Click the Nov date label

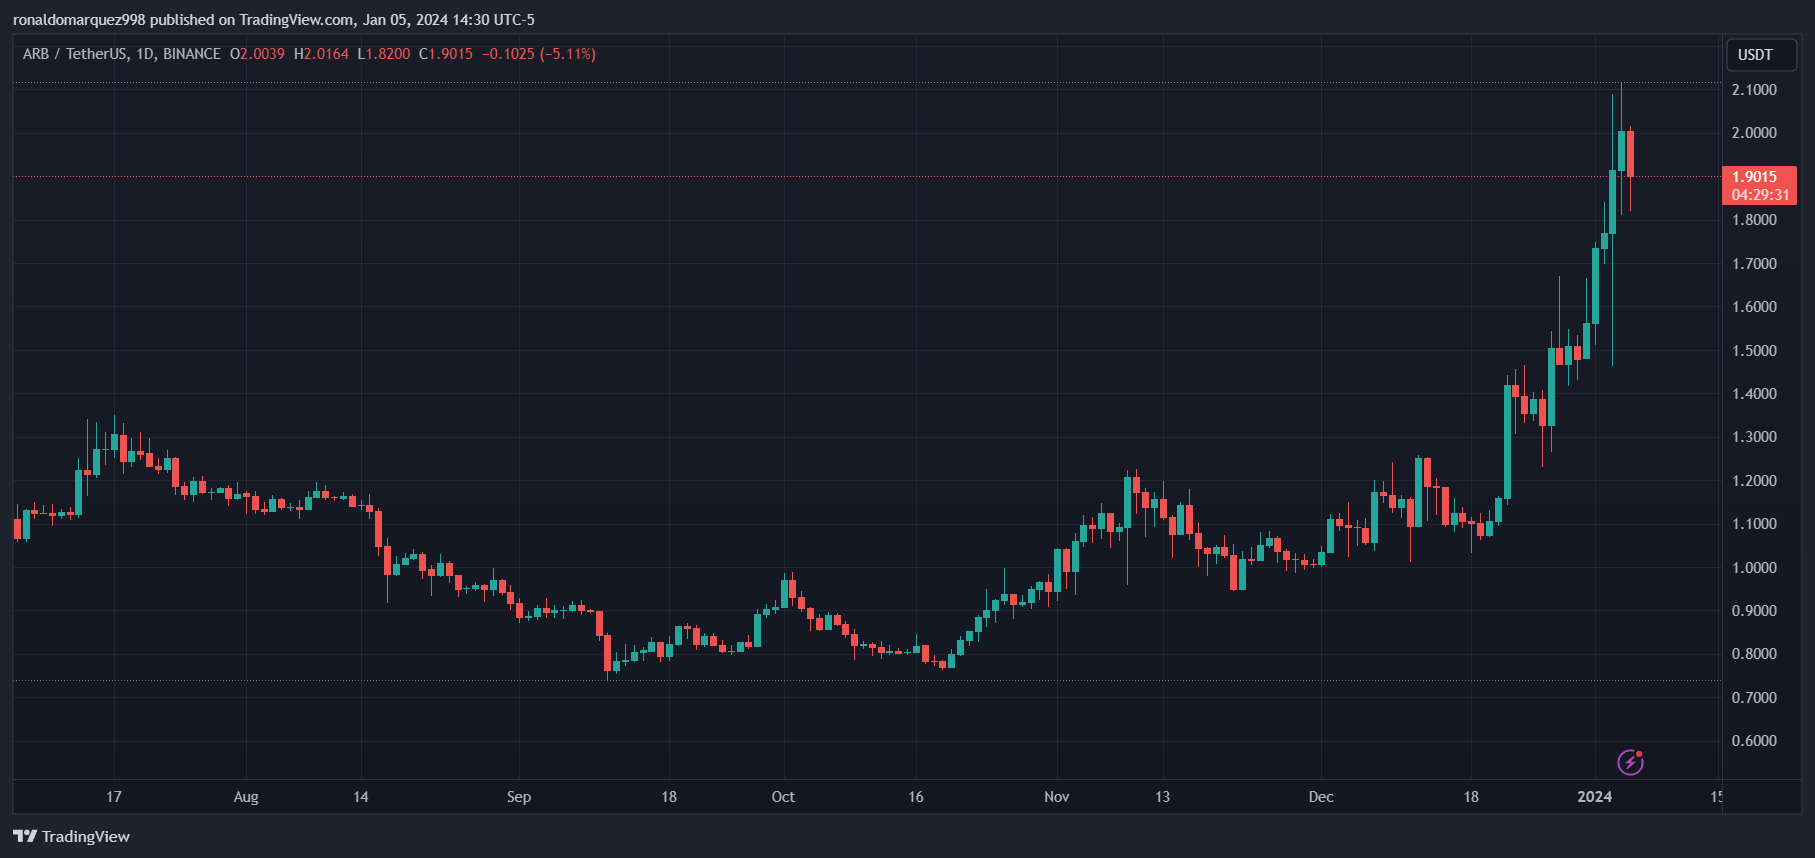pyautogui.click(x=1056, y=797)
